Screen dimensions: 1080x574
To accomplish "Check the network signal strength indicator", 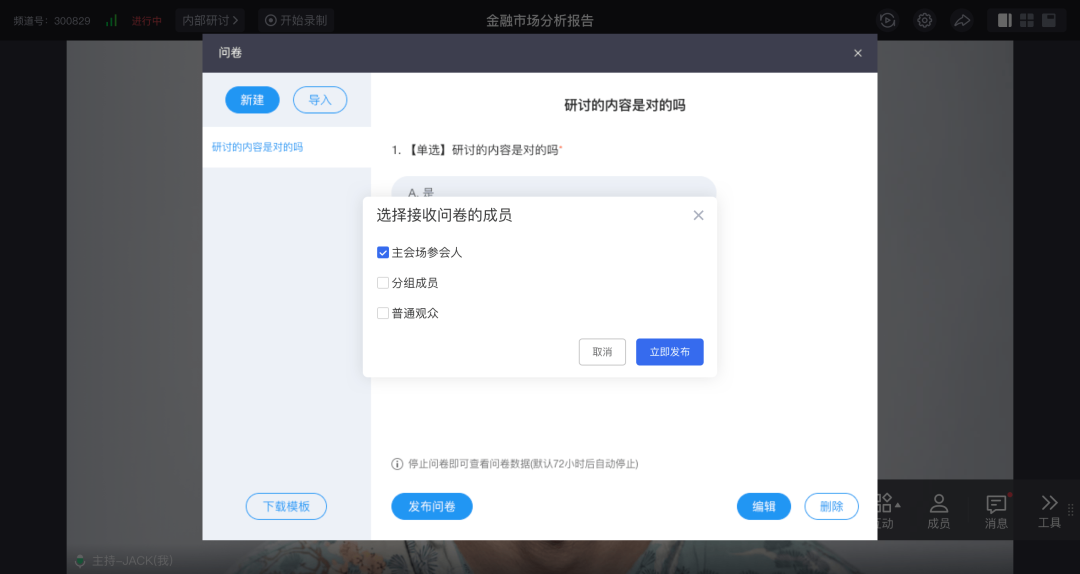I will [x=111, y=20].
